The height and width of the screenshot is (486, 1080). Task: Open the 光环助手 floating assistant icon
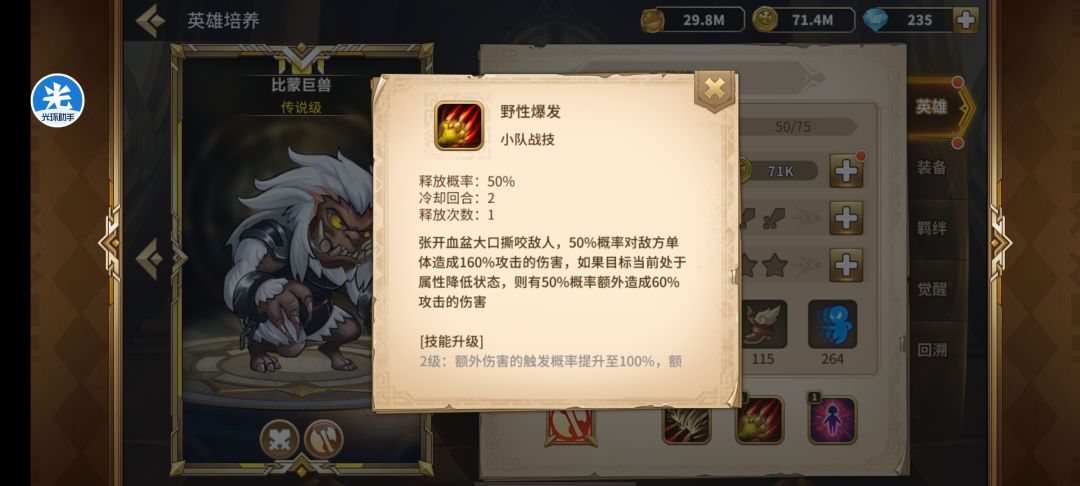57,101
